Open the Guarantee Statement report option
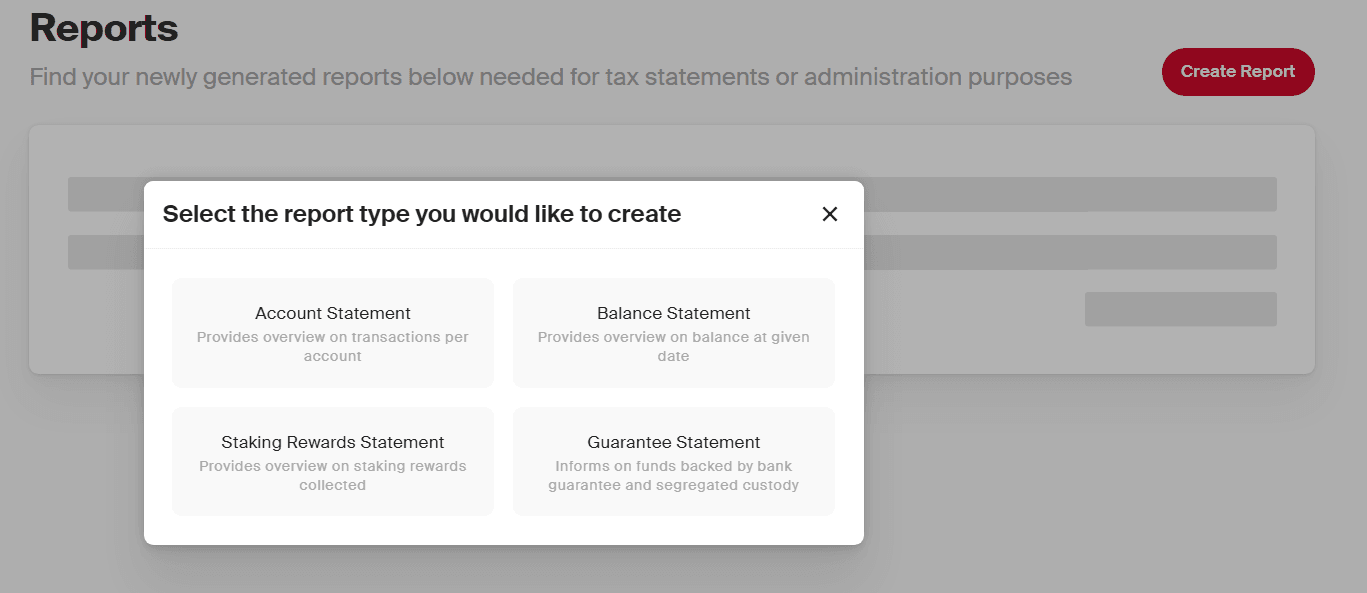 click(673, 461)
